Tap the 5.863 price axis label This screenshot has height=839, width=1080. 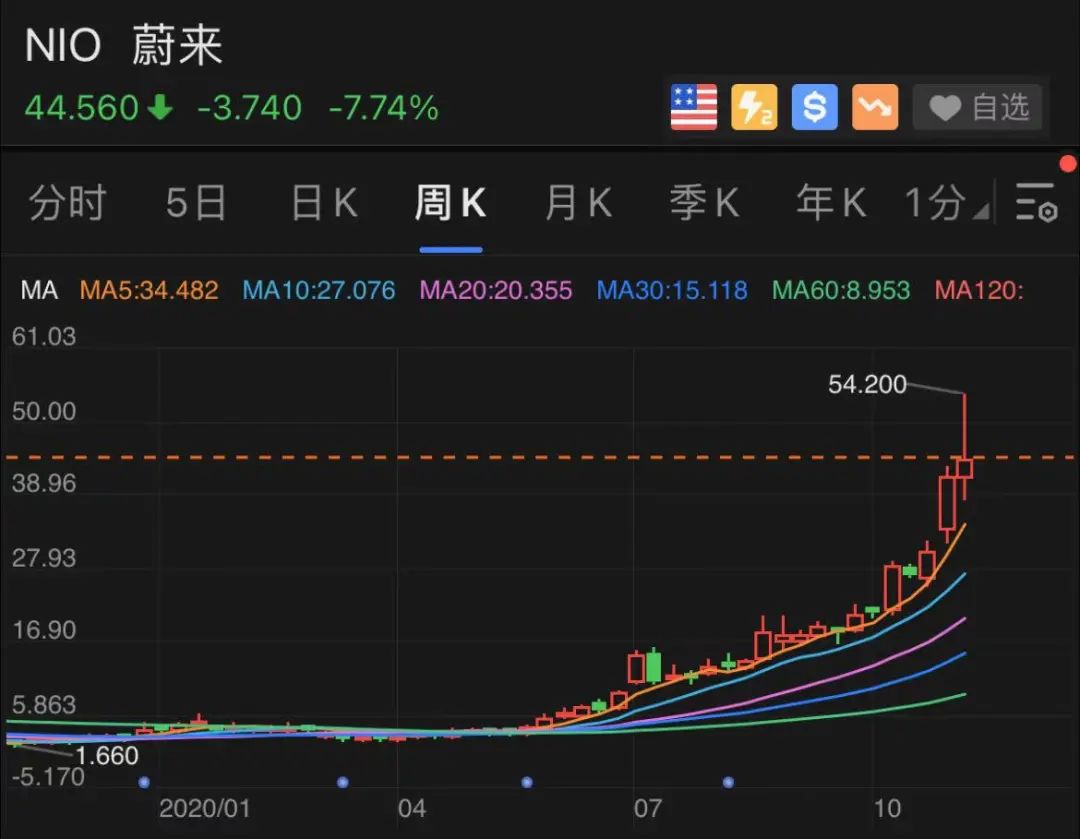[43, 705]
